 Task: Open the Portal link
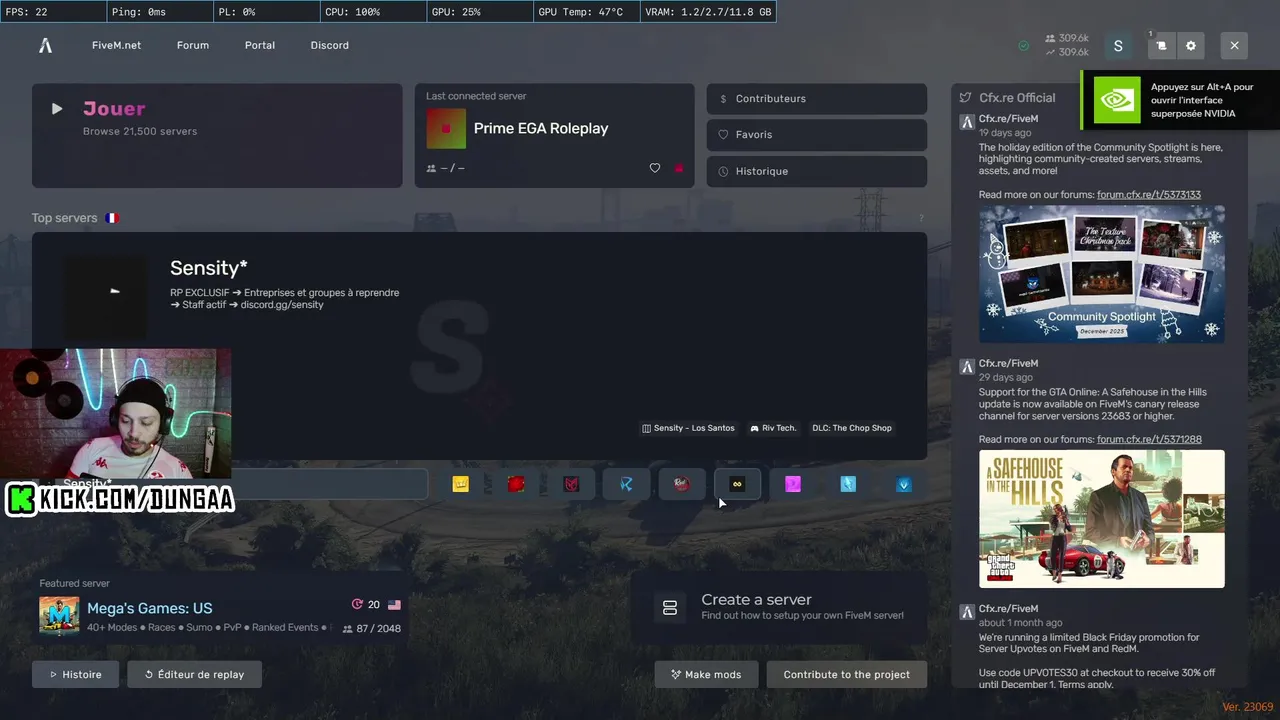pos(260,45)
